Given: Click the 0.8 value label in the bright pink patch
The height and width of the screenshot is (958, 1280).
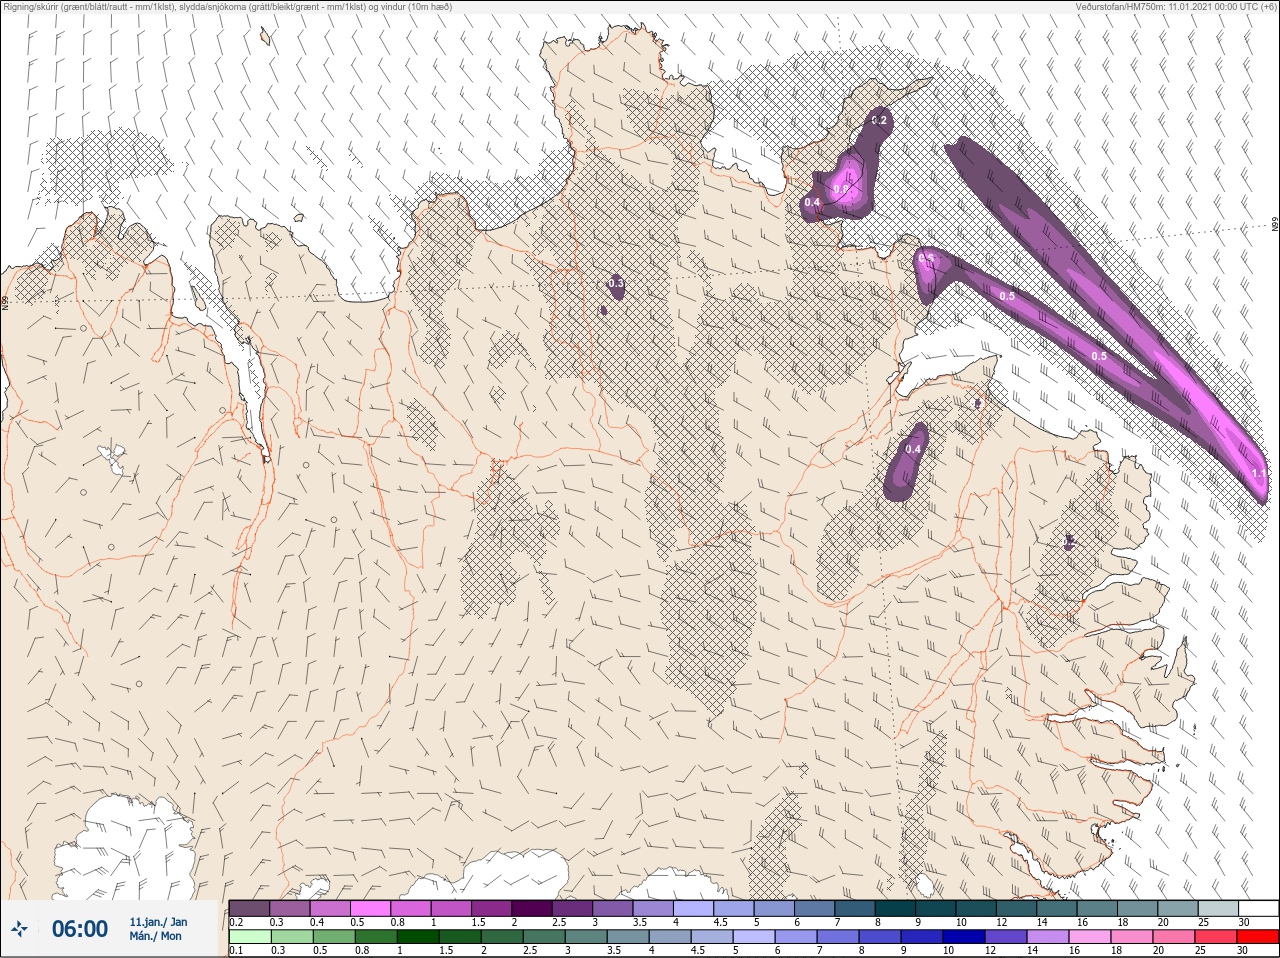Looking at the screenshot, I should pyautogui.click(x=841, y=189).
